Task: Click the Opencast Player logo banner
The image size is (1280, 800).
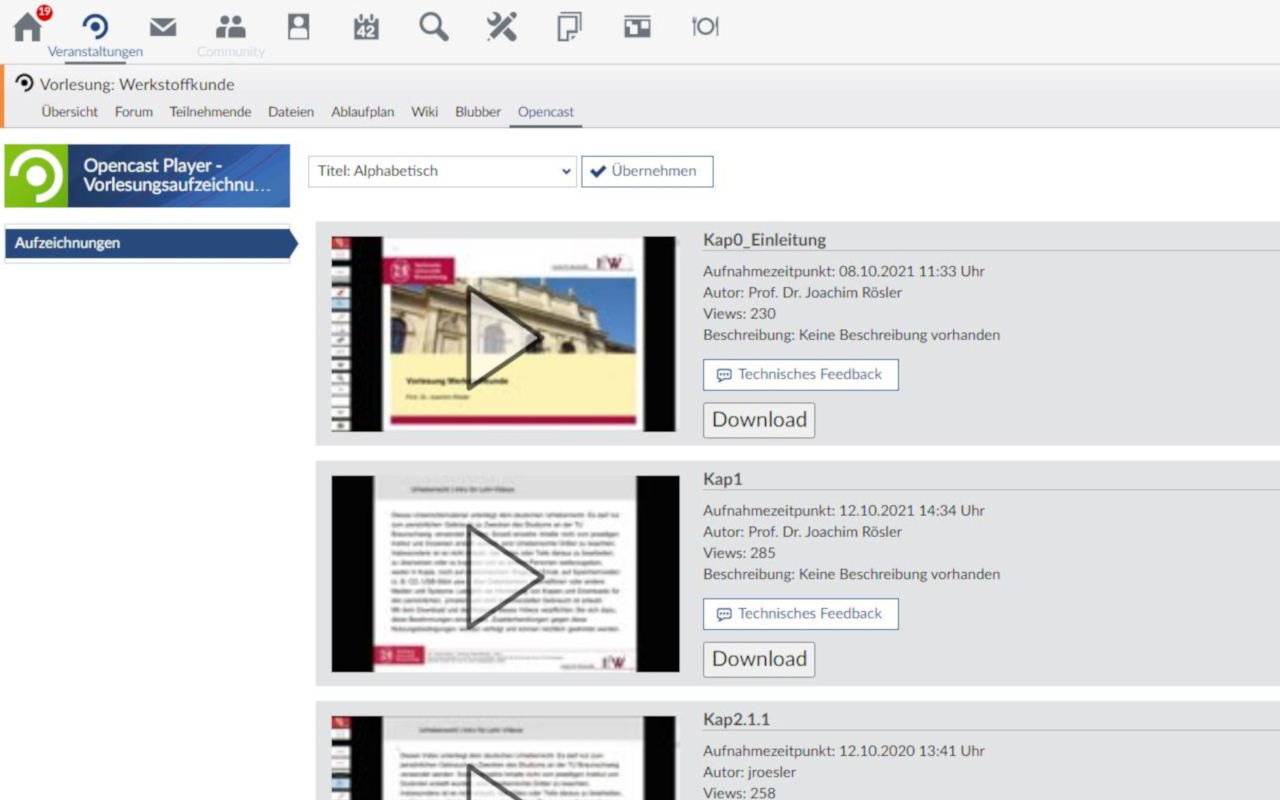Action: click(x=147, y=175)
